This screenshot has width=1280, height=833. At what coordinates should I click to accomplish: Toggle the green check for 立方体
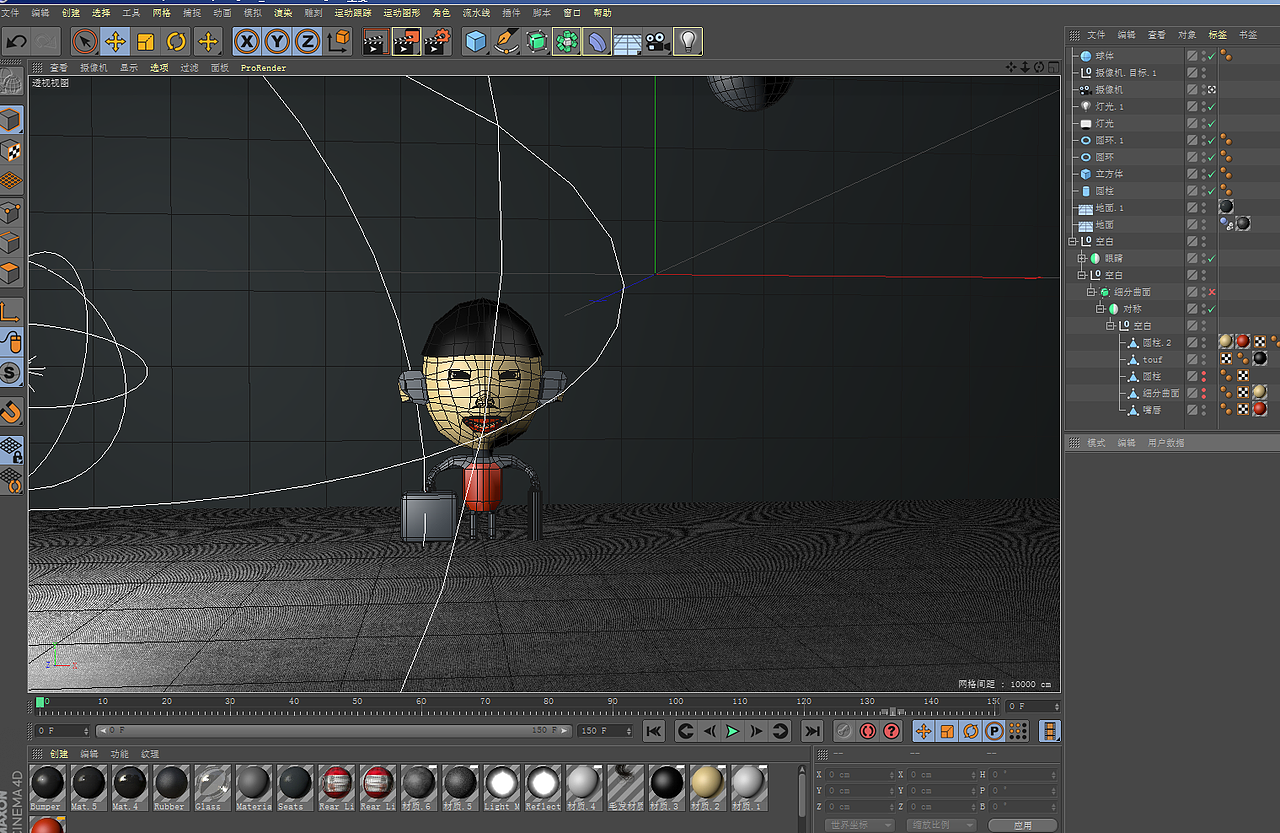[1212, 174]
